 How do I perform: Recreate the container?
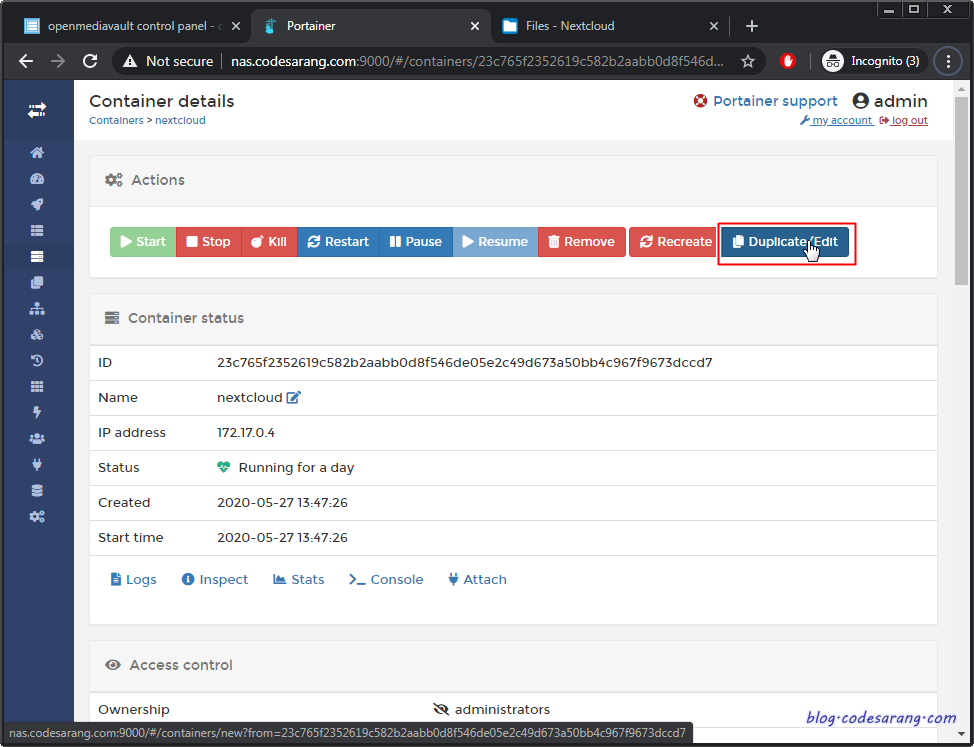click(x=675, y=242)
